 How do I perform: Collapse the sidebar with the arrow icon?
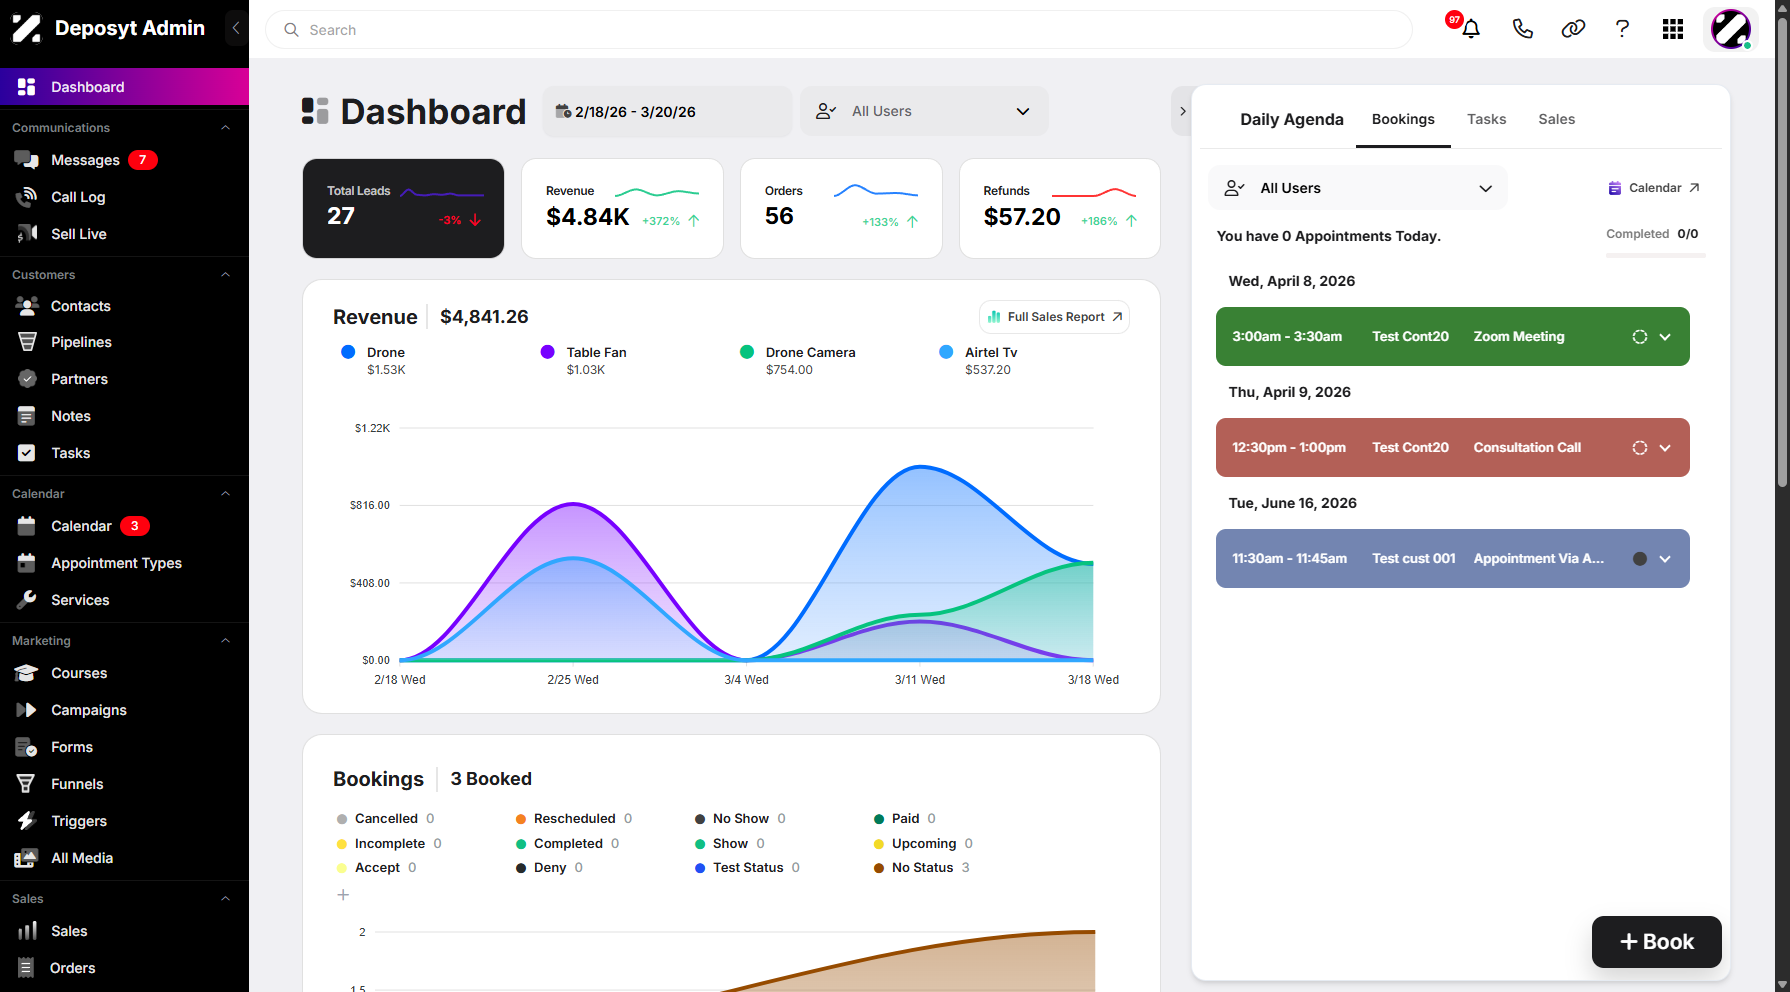coord(236,28)
